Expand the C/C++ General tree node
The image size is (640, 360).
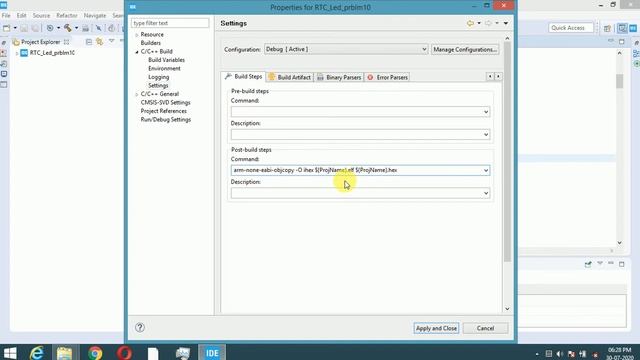pos(137,94)
